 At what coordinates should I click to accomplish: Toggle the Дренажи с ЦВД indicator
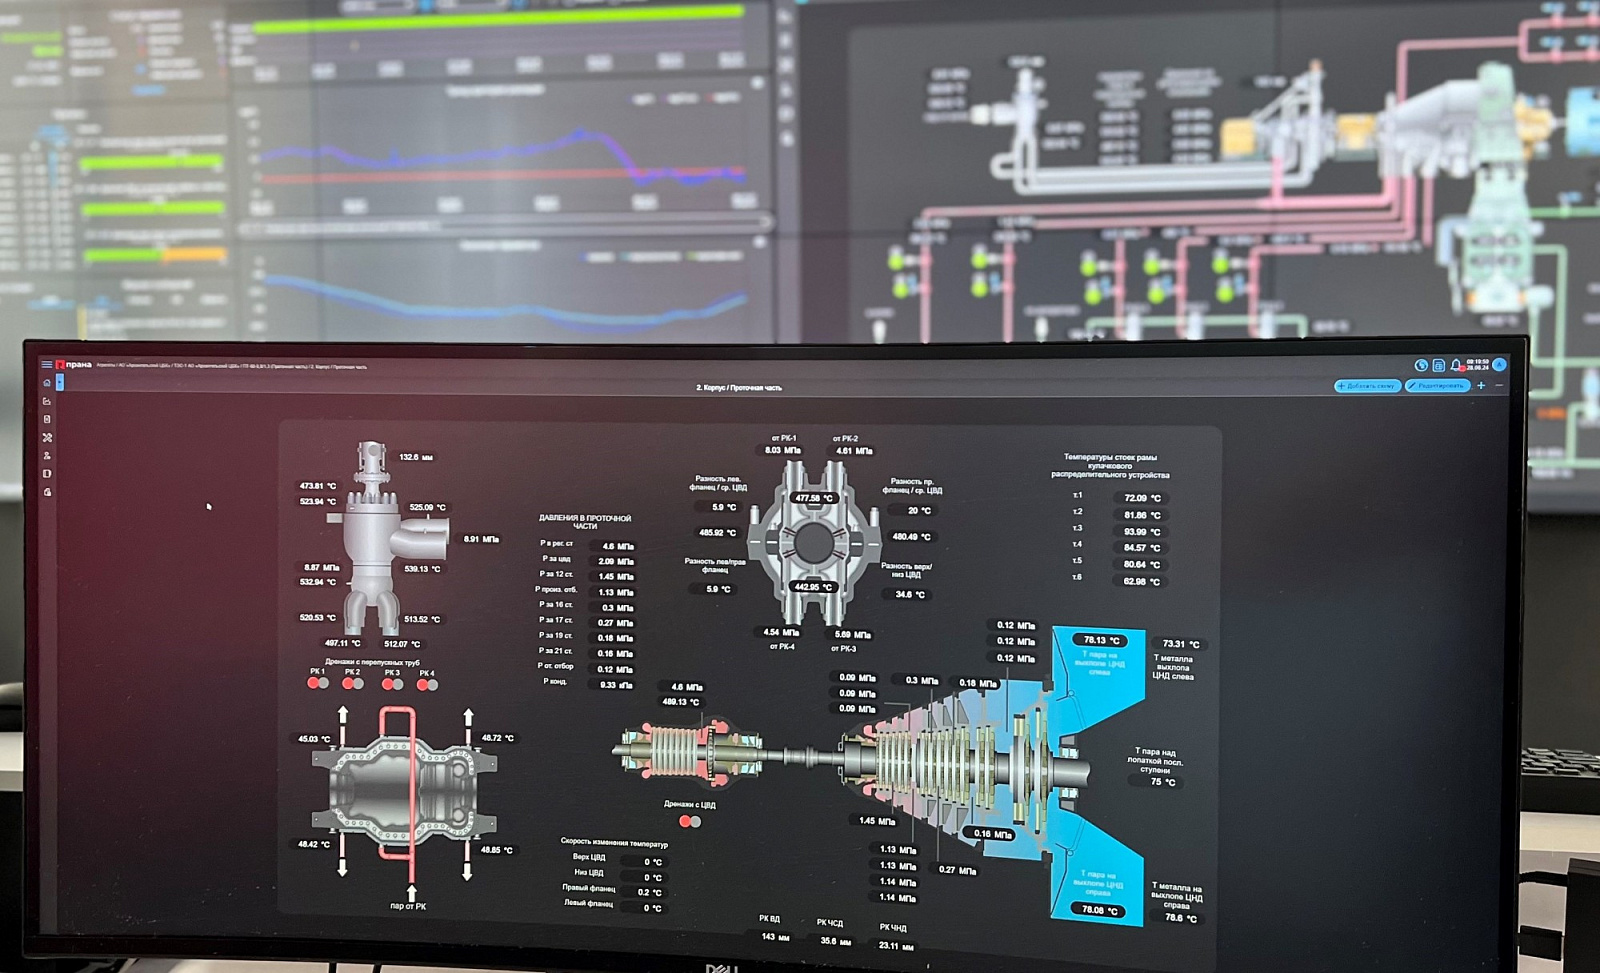tap(689, 821)
